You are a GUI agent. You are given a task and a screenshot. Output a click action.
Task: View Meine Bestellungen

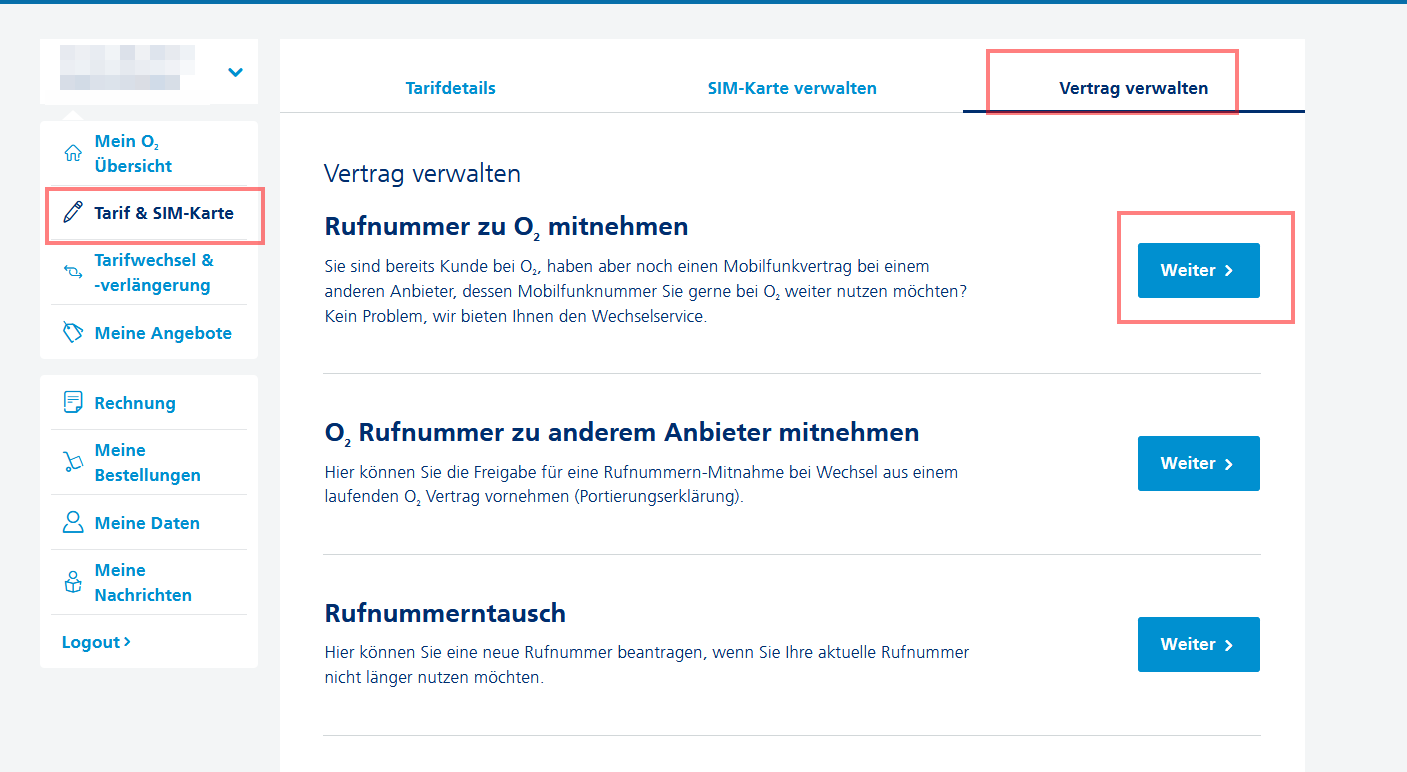[147, 462]
